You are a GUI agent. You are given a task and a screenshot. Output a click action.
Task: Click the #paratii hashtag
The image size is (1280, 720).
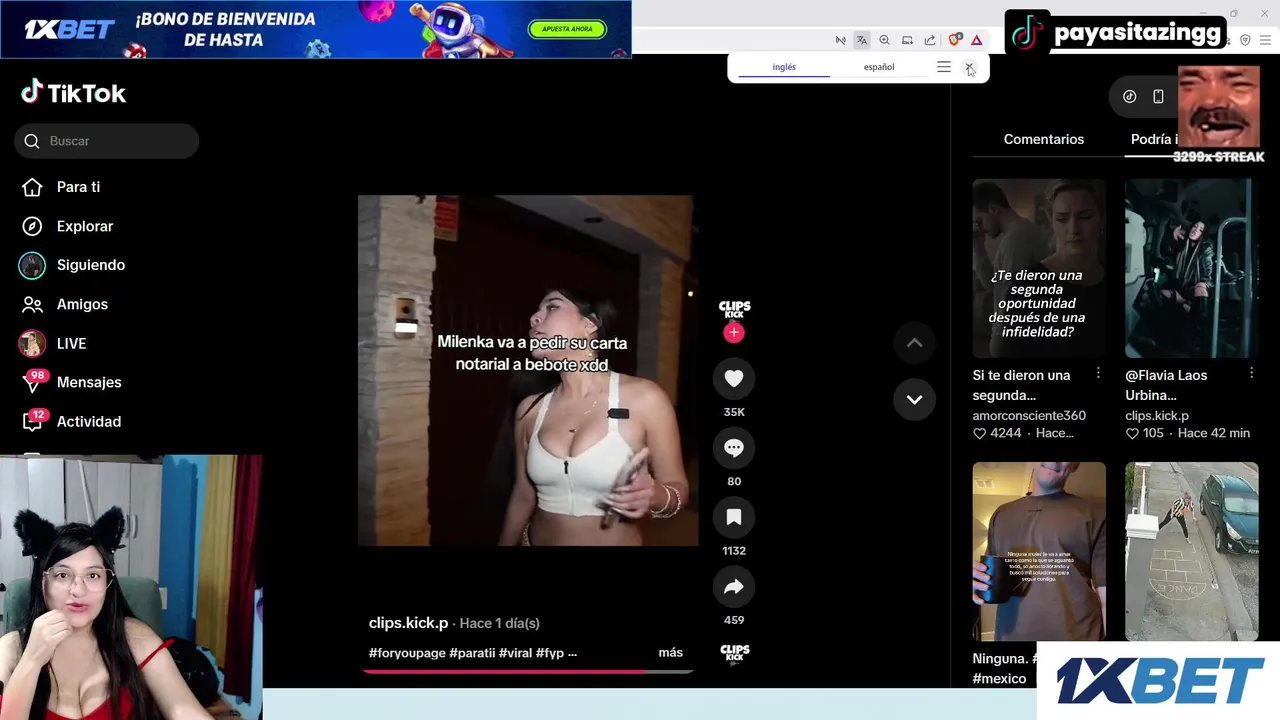[472, 653]
